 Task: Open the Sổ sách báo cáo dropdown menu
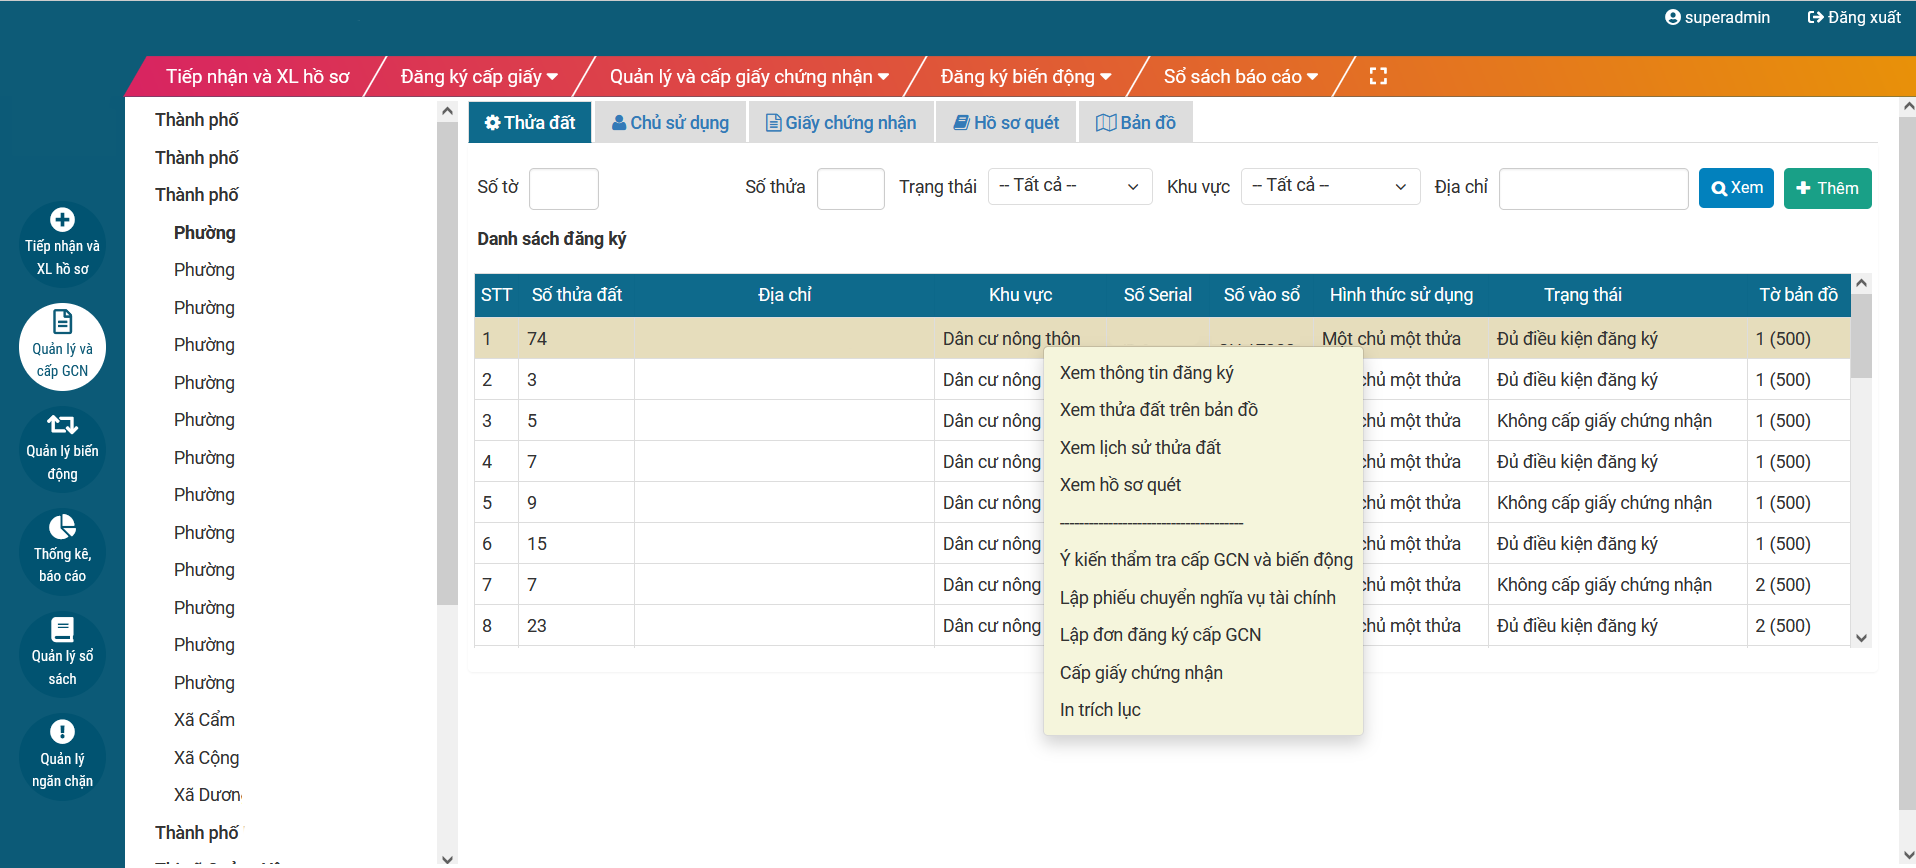click(x=1240, y=77)
